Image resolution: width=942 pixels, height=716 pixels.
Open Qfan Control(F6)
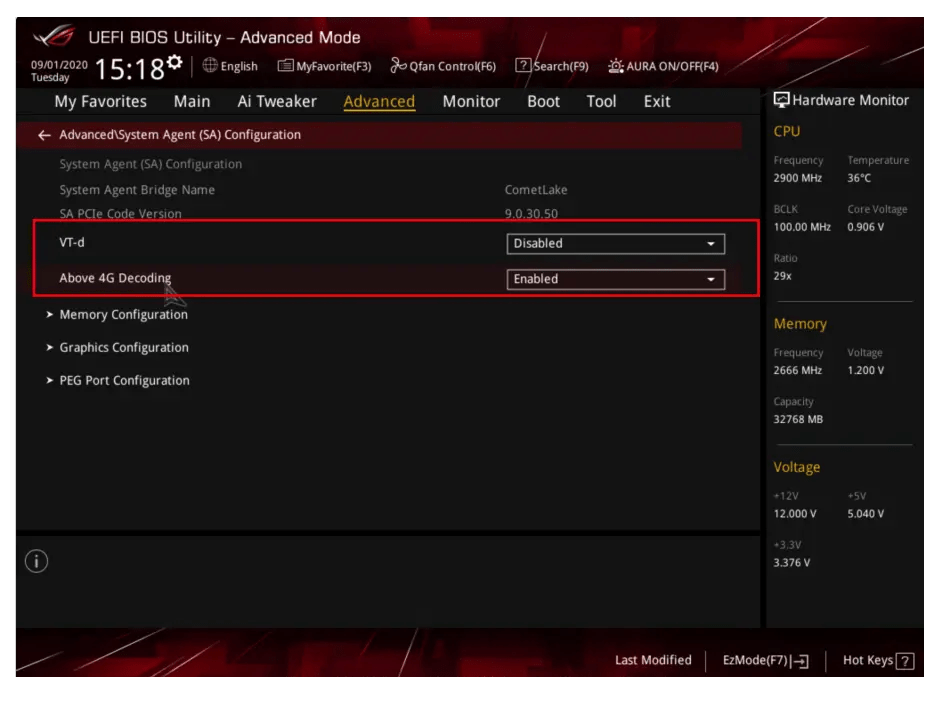tap(443, 66)
